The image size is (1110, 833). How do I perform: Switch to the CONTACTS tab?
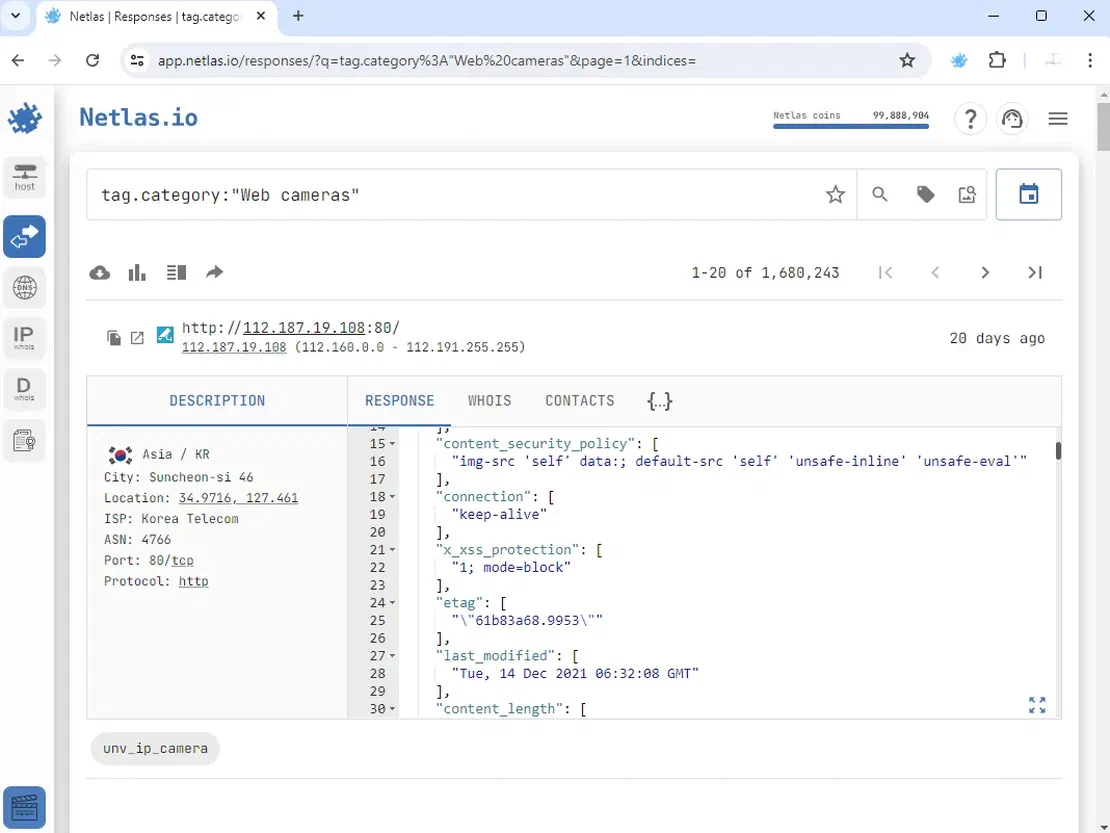[x=579, y=401]
